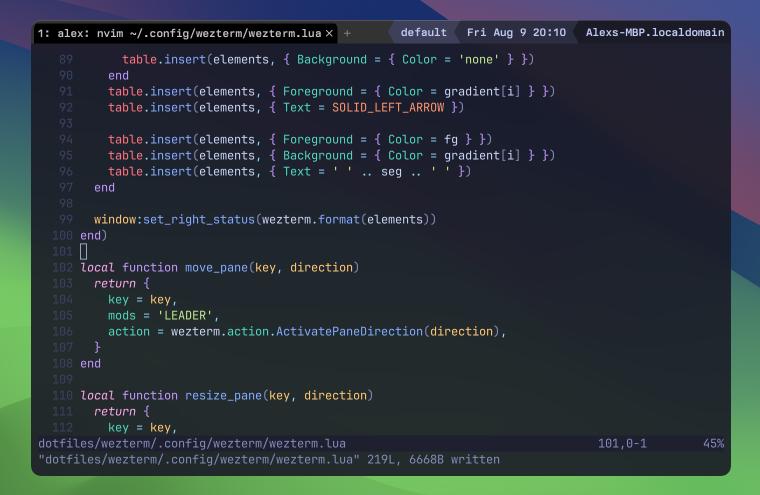This screenshot has height=495, width=760.
Task: Click 'set_right_status' on line 99
Action: 199,220
